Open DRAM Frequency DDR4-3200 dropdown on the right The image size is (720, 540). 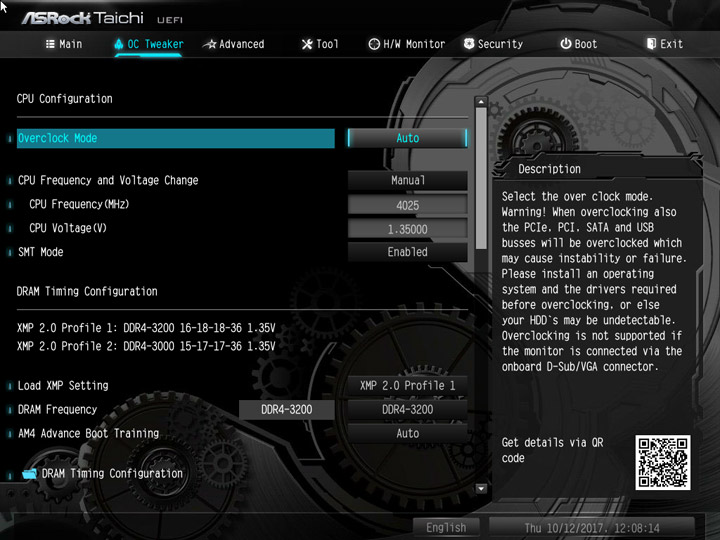[x=407, y=410]
